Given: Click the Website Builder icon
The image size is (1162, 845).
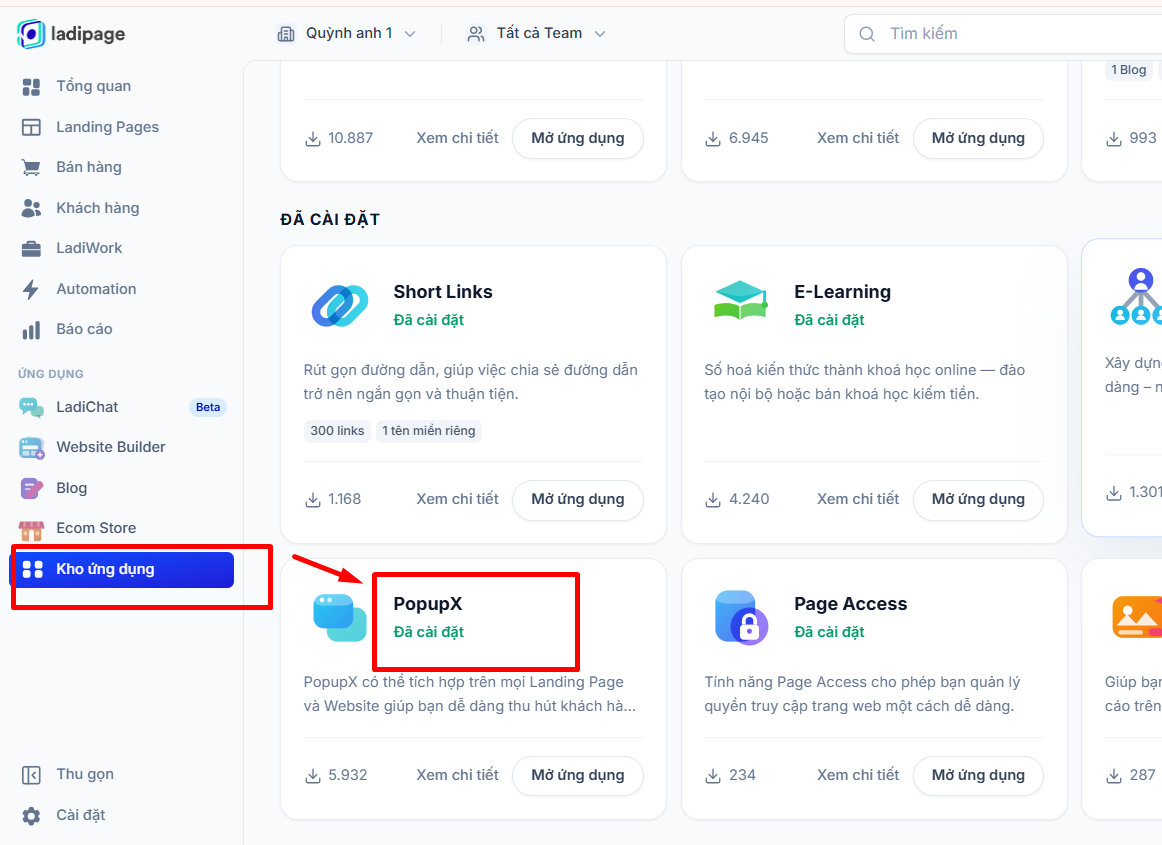Looking at the screenshot, I should [x=31, y=448].
